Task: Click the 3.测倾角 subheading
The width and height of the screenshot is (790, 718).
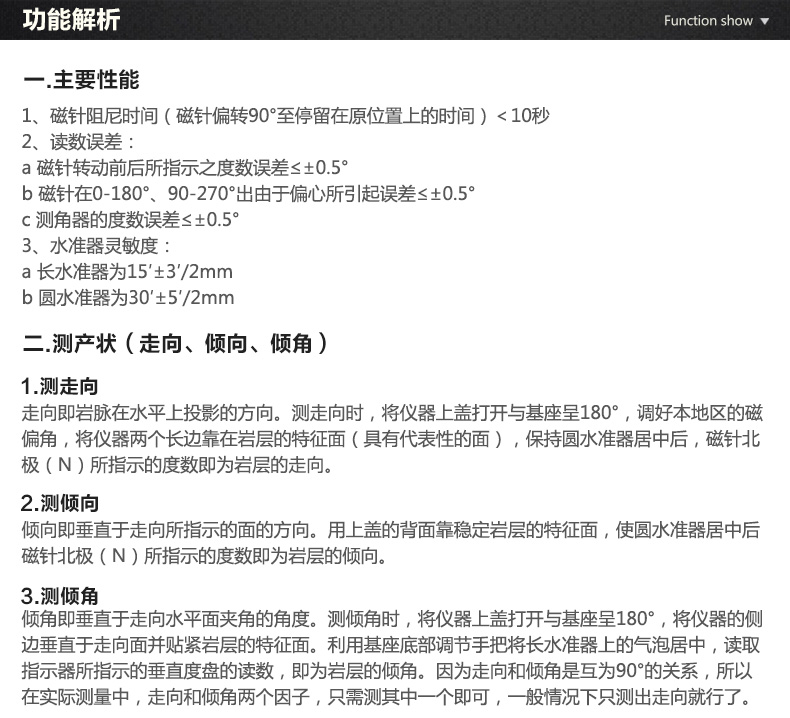Action: coord(60,597)
